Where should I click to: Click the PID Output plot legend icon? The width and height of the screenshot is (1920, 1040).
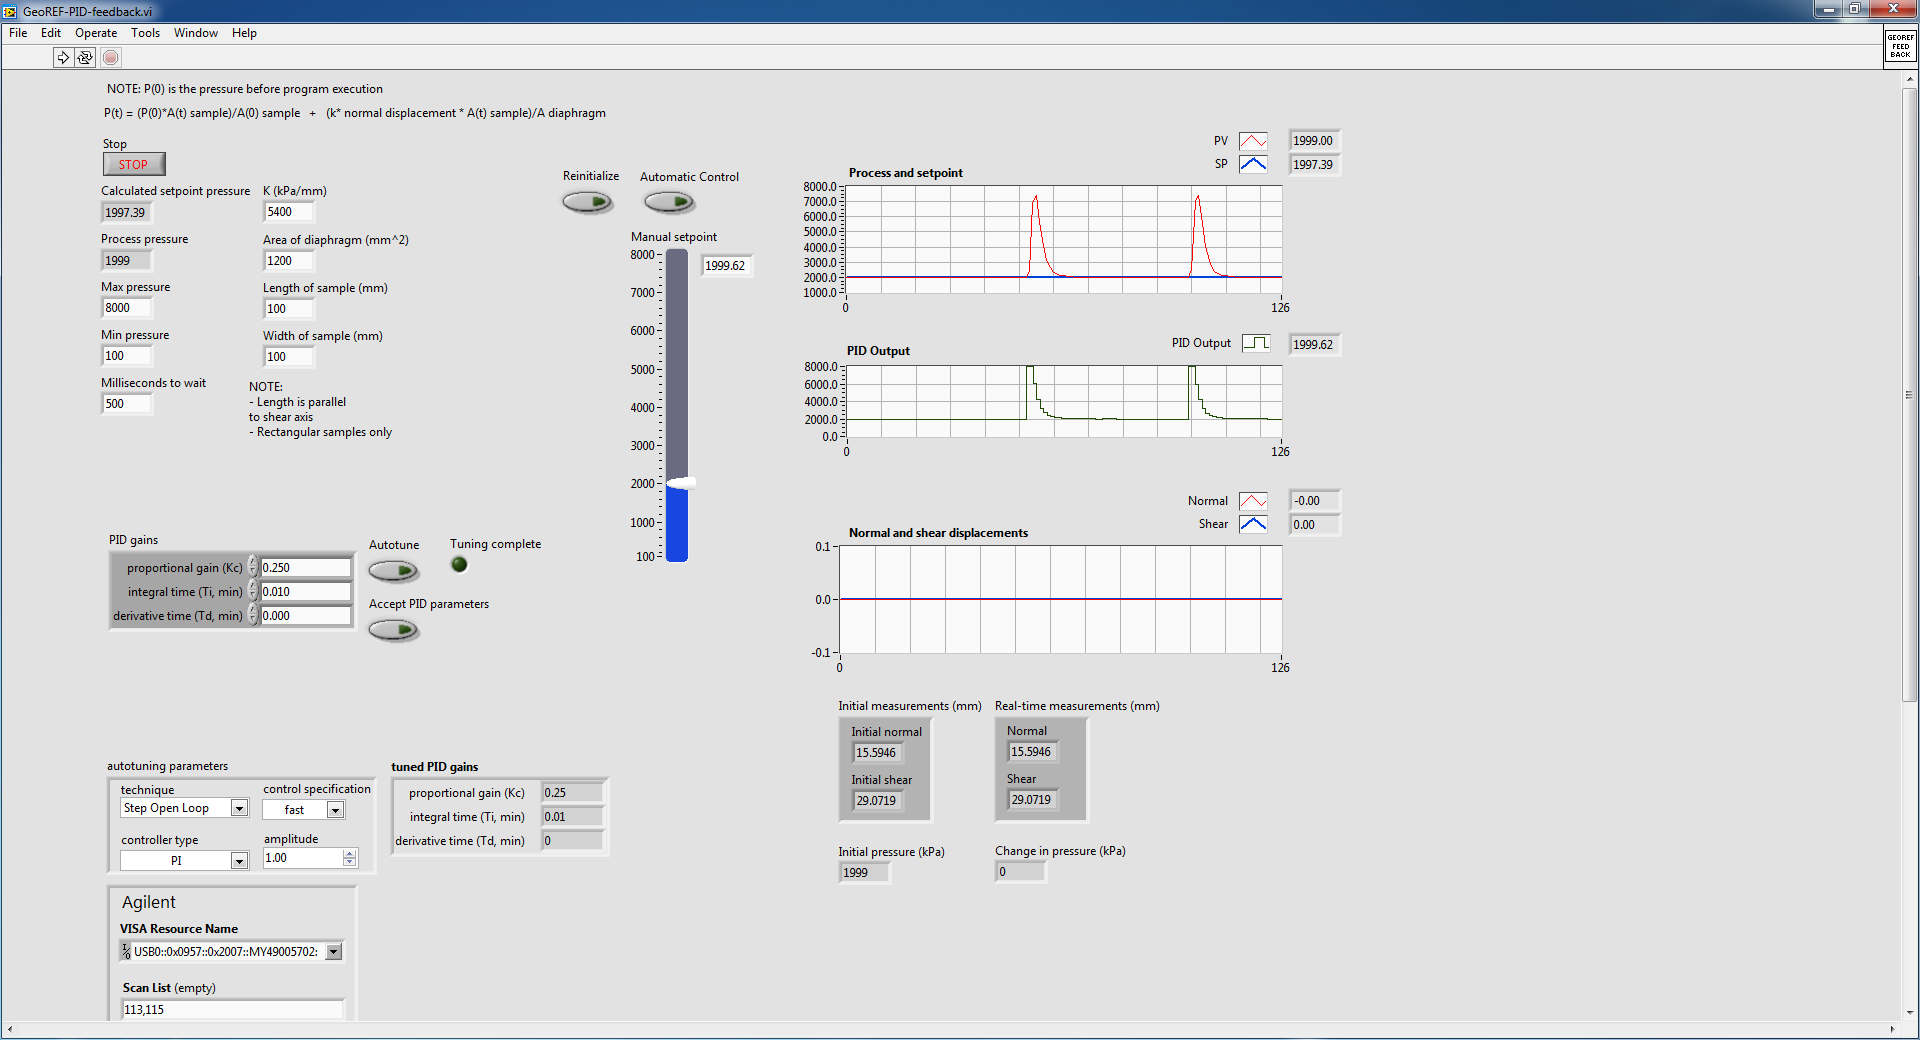[x=1256, y=343]
